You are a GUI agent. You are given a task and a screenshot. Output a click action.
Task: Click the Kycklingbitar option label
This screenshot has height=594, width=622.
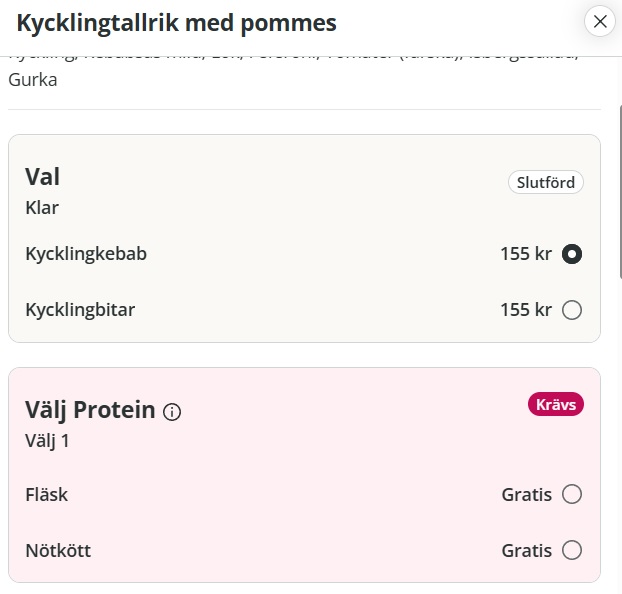click(80, 310)
